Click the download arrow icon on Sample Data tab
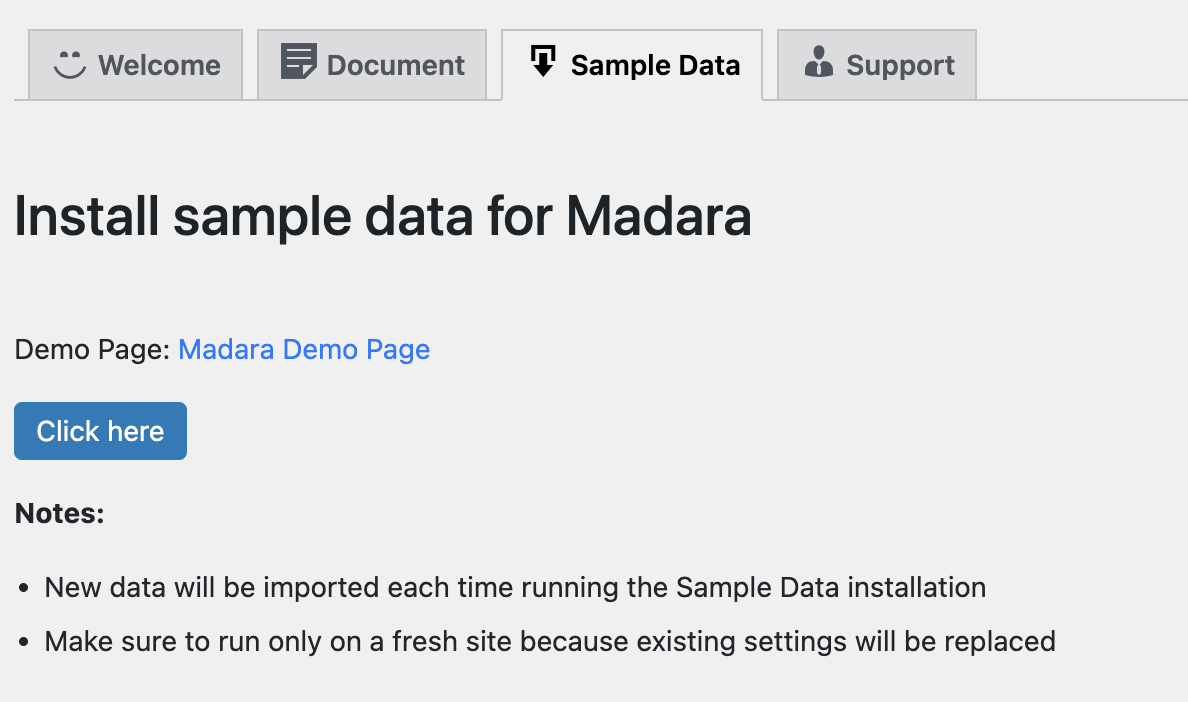Viewport: 1188px width, 702px height. coord(543,62)
